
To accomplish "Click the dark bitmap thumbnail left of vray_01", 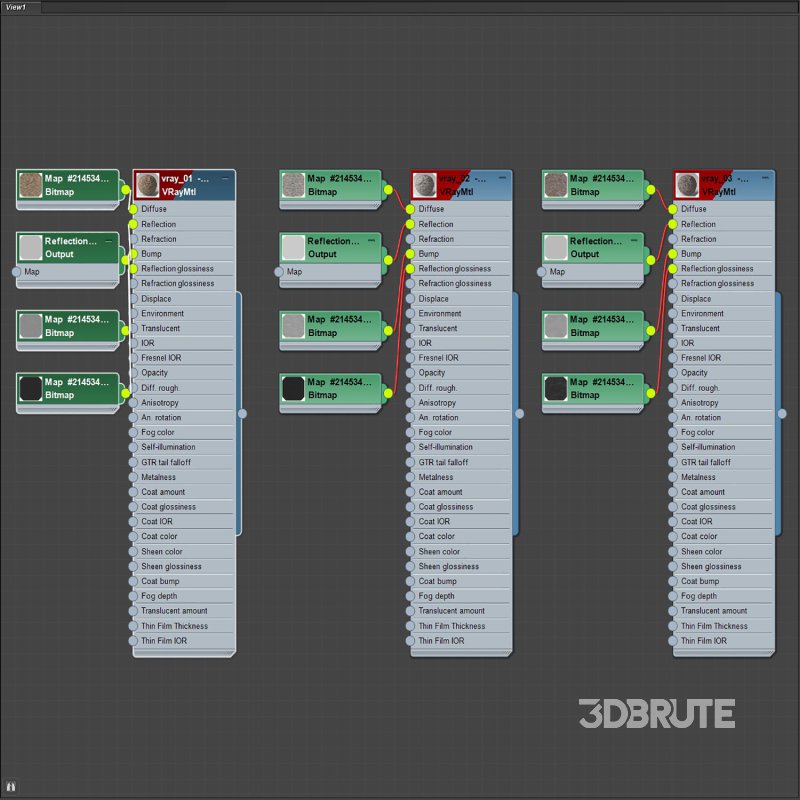I will 30,388.
